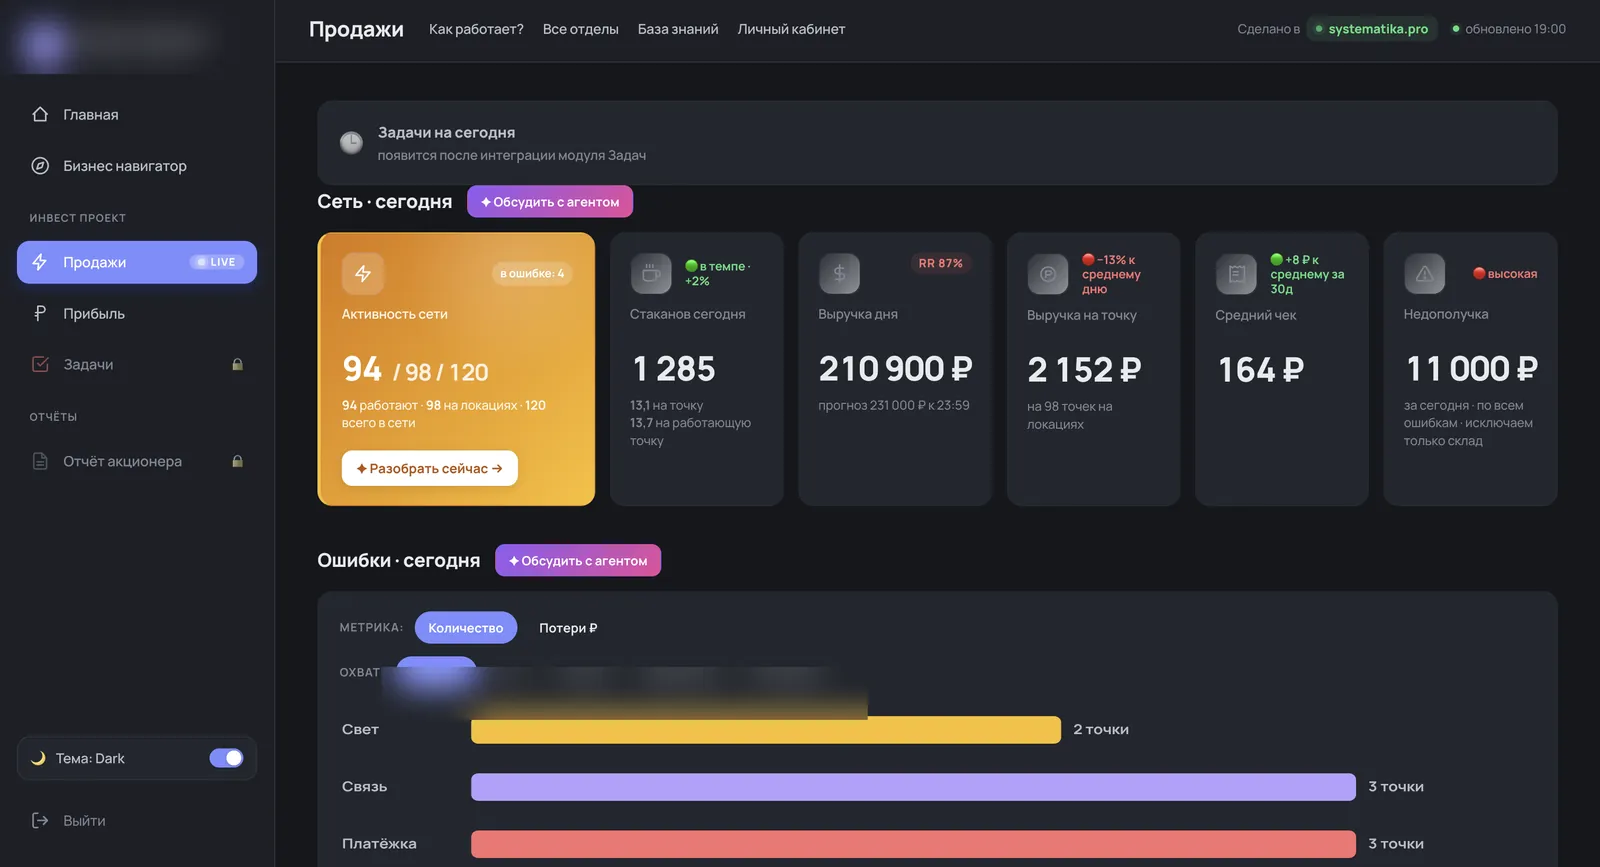Click Обсудить с агентом next to Сеть · сегодня
Screen dimensions: 1600x867
click(550, 201)
